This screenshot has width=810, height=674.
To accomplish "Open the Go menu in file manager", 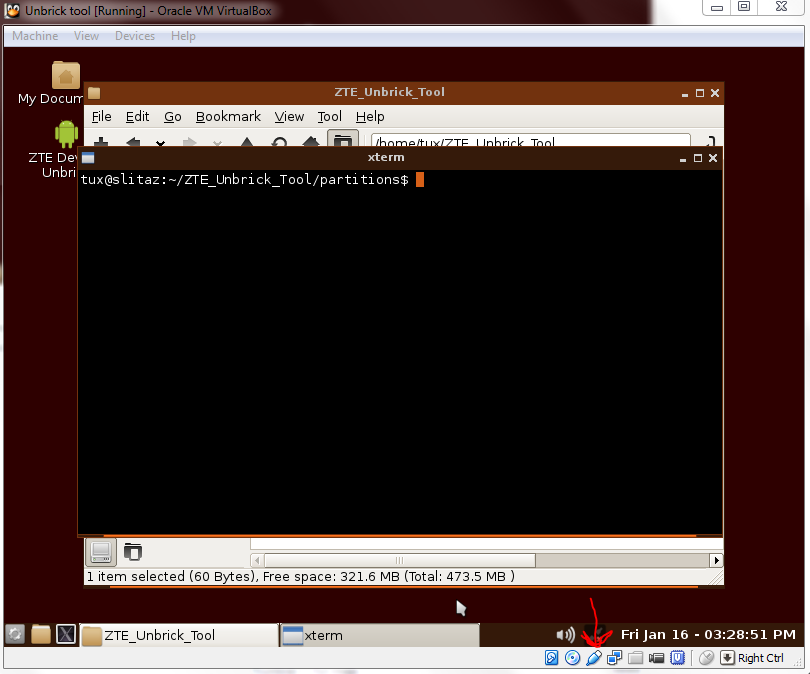I will pyautogui.click(x=173, y=117).
